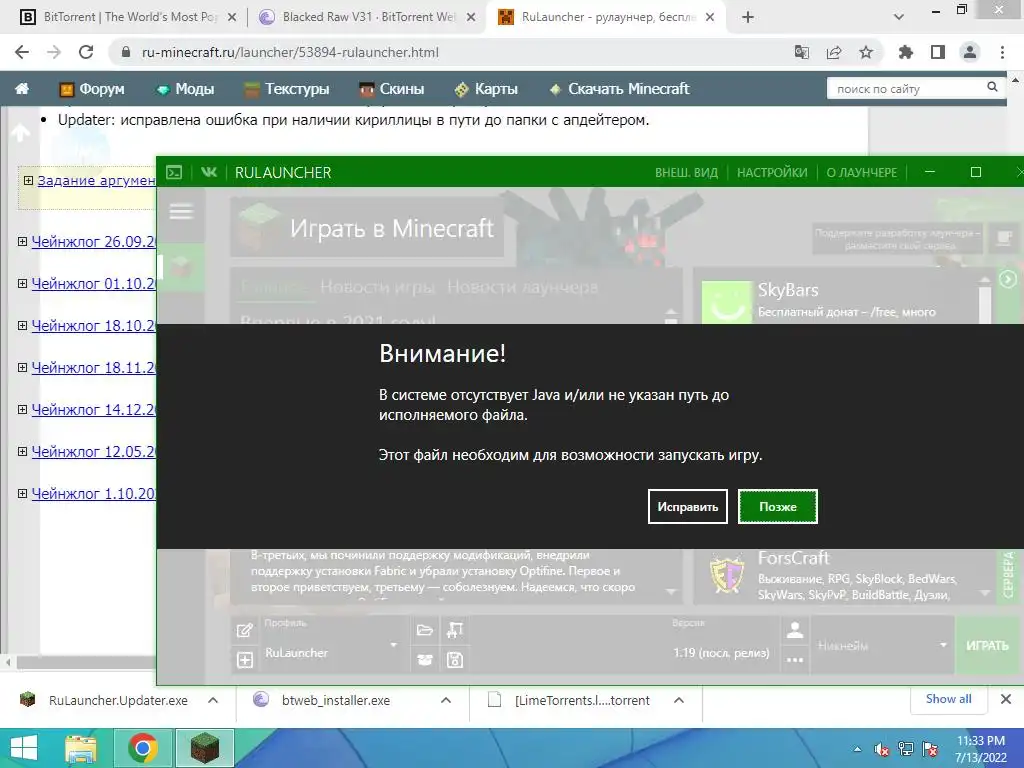This screenshot has height=768, width=1024.
Task: Open the Карты section of the site
Action: [x=487, y=89]
